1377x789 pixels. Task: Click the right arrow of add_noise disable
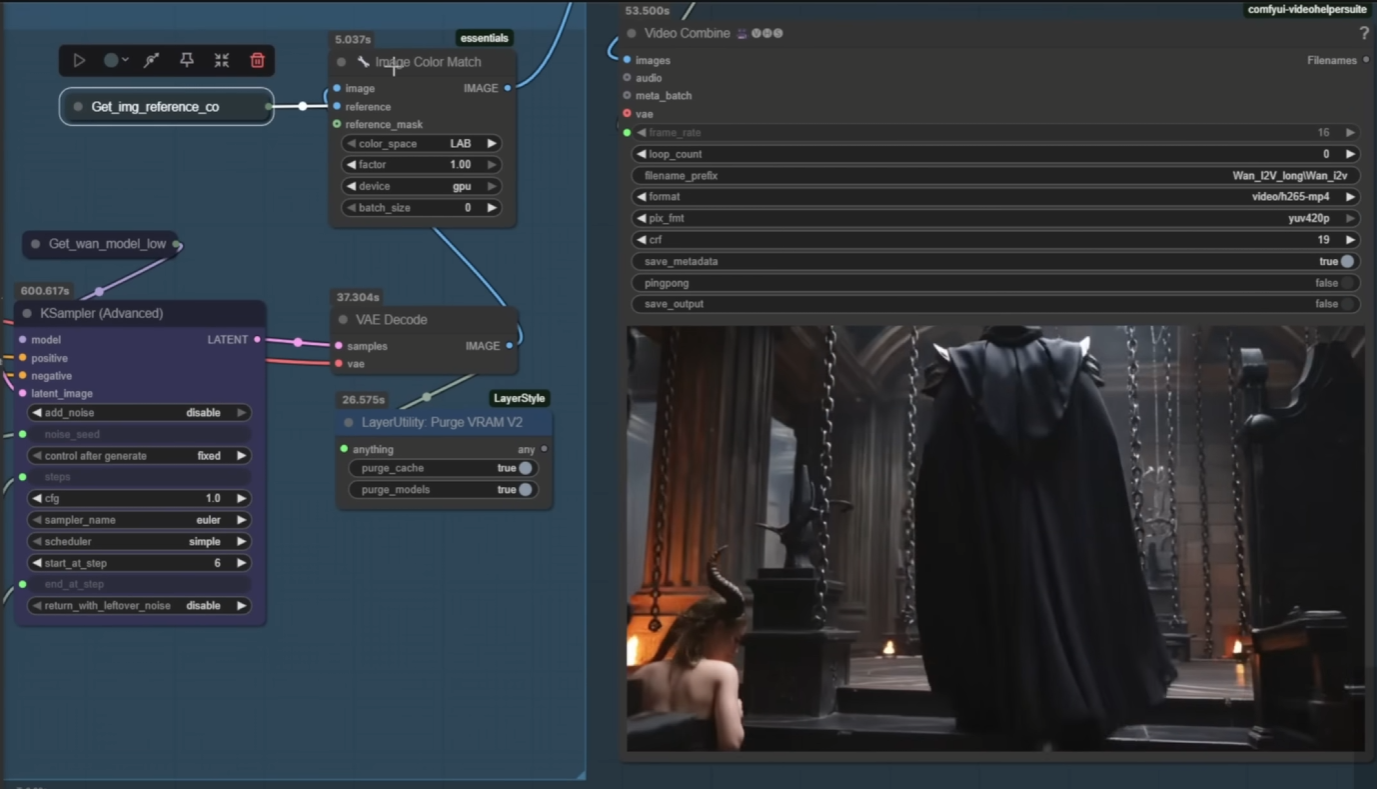(x=241, y=413)
